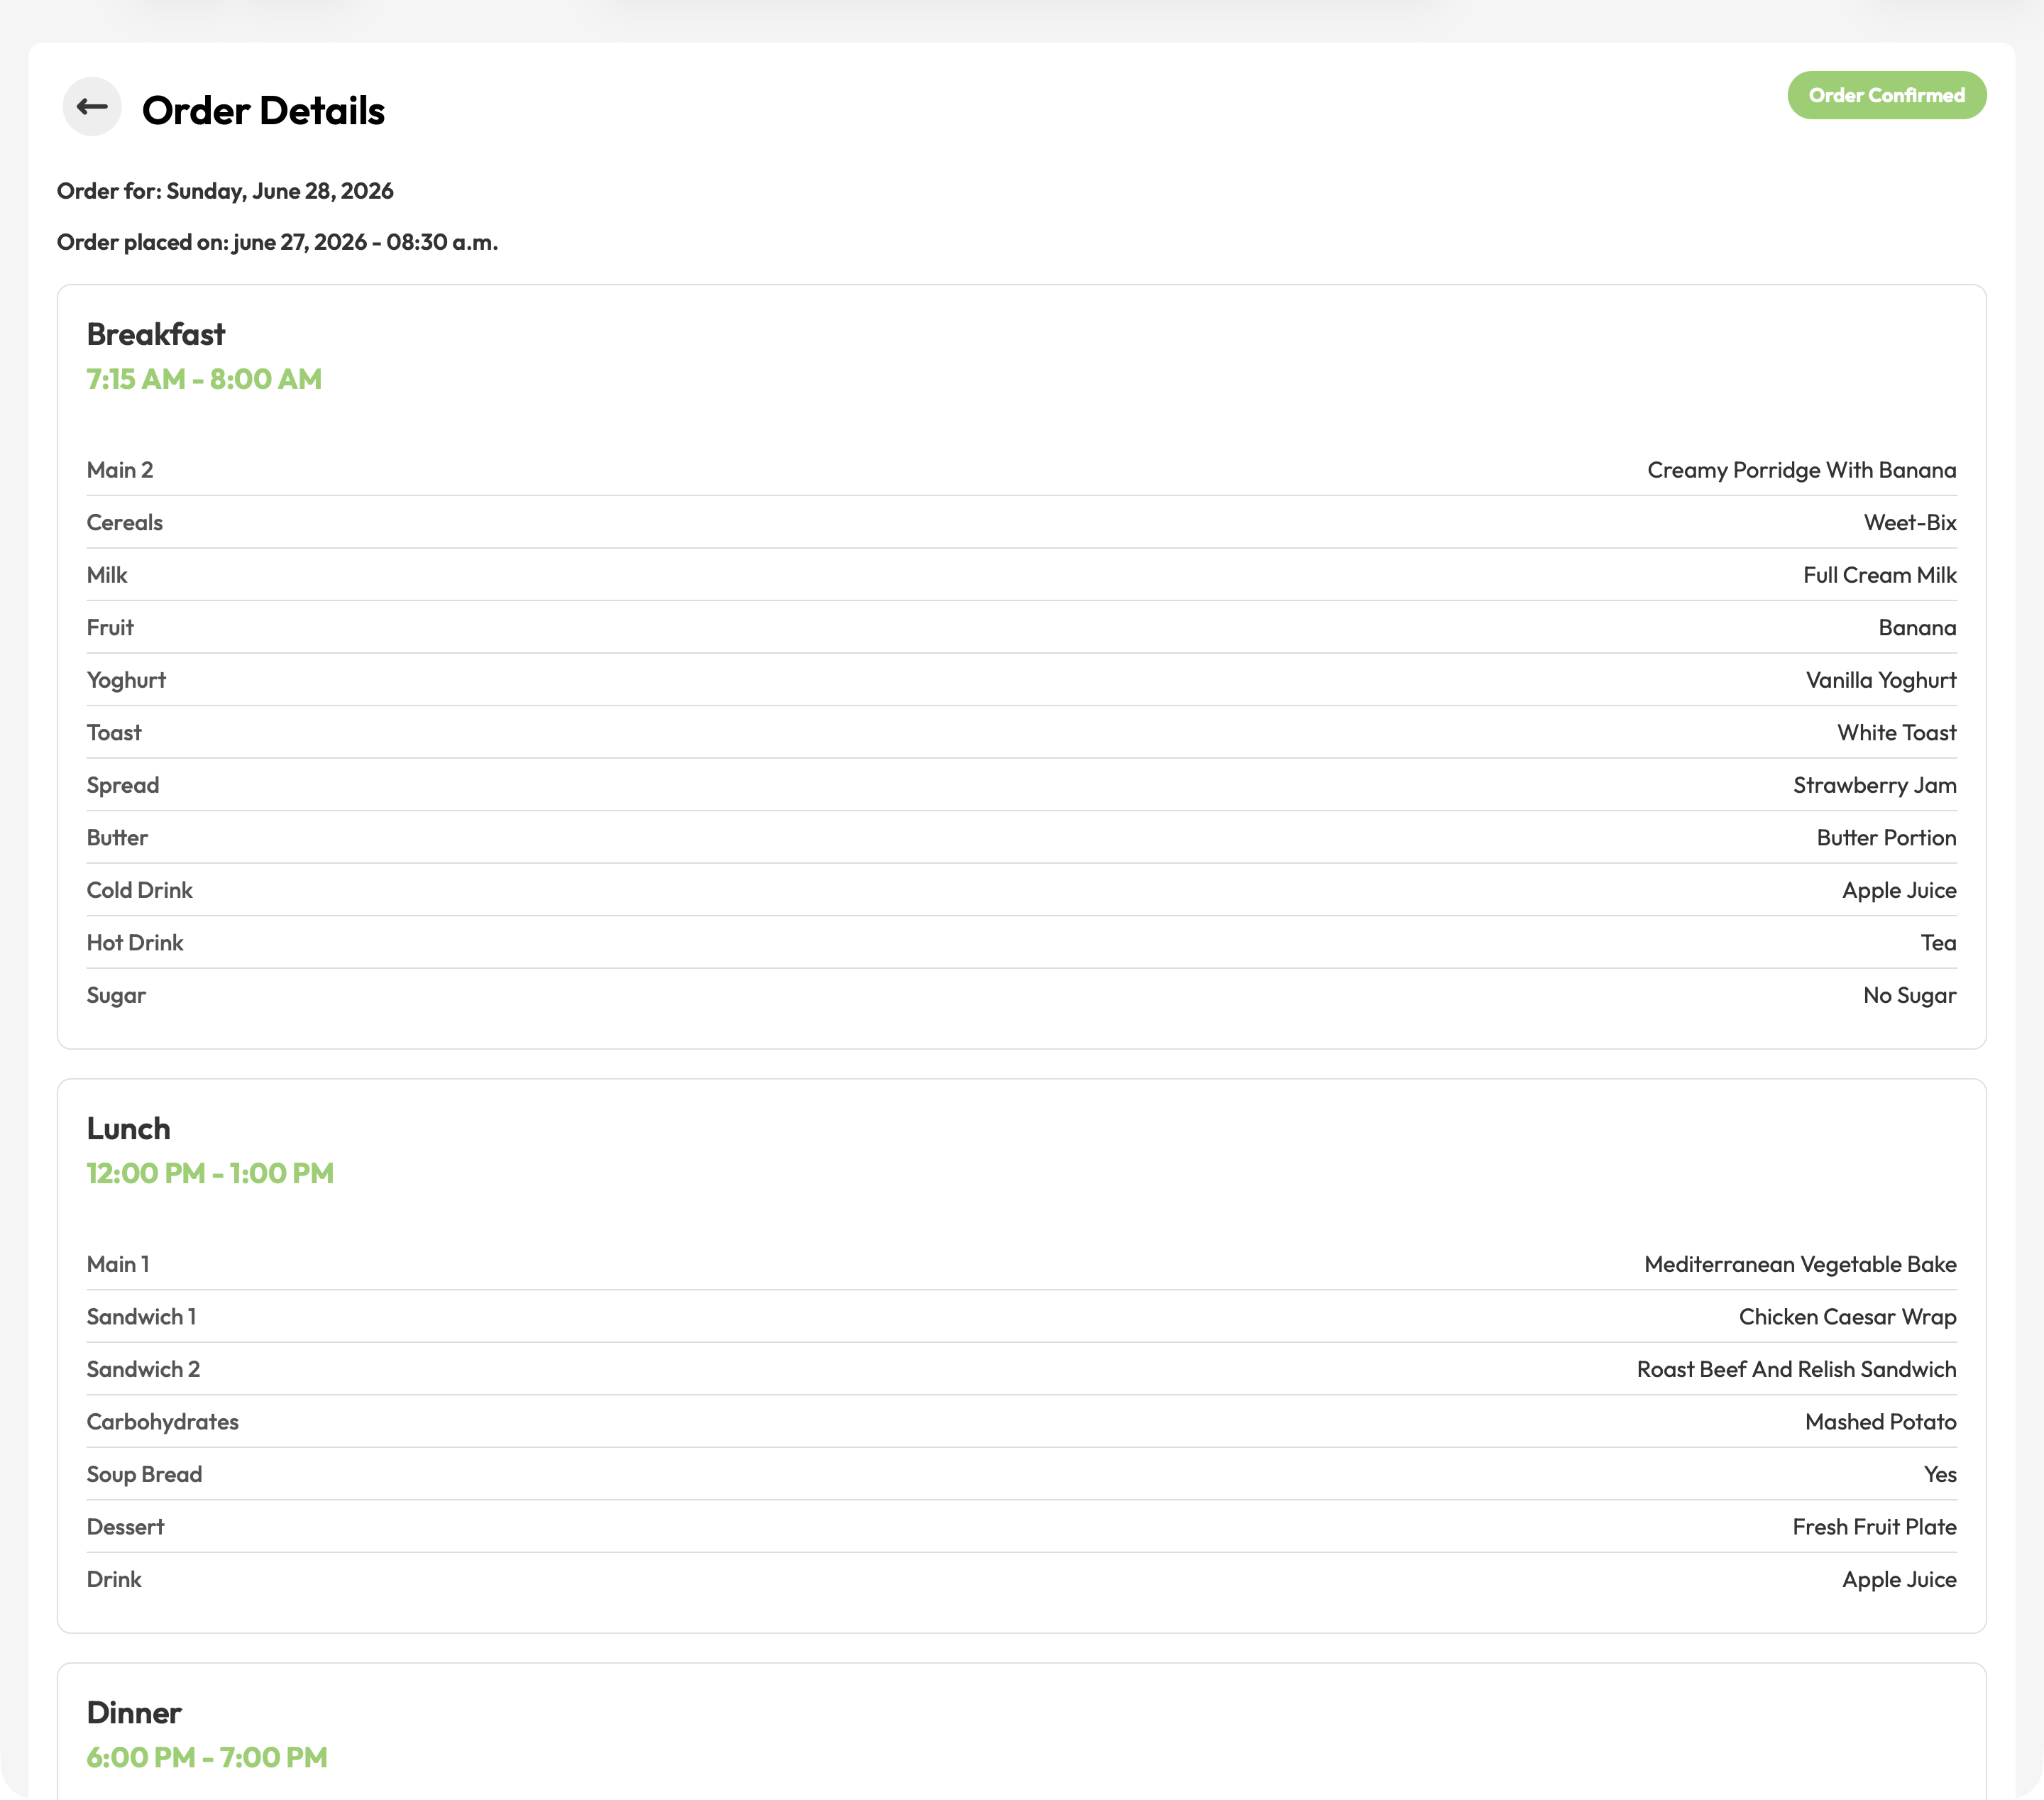This screenshot has height=1800, width=2044.
Task: Click the 'Fruit' row label
Action: tap(110, 627)
